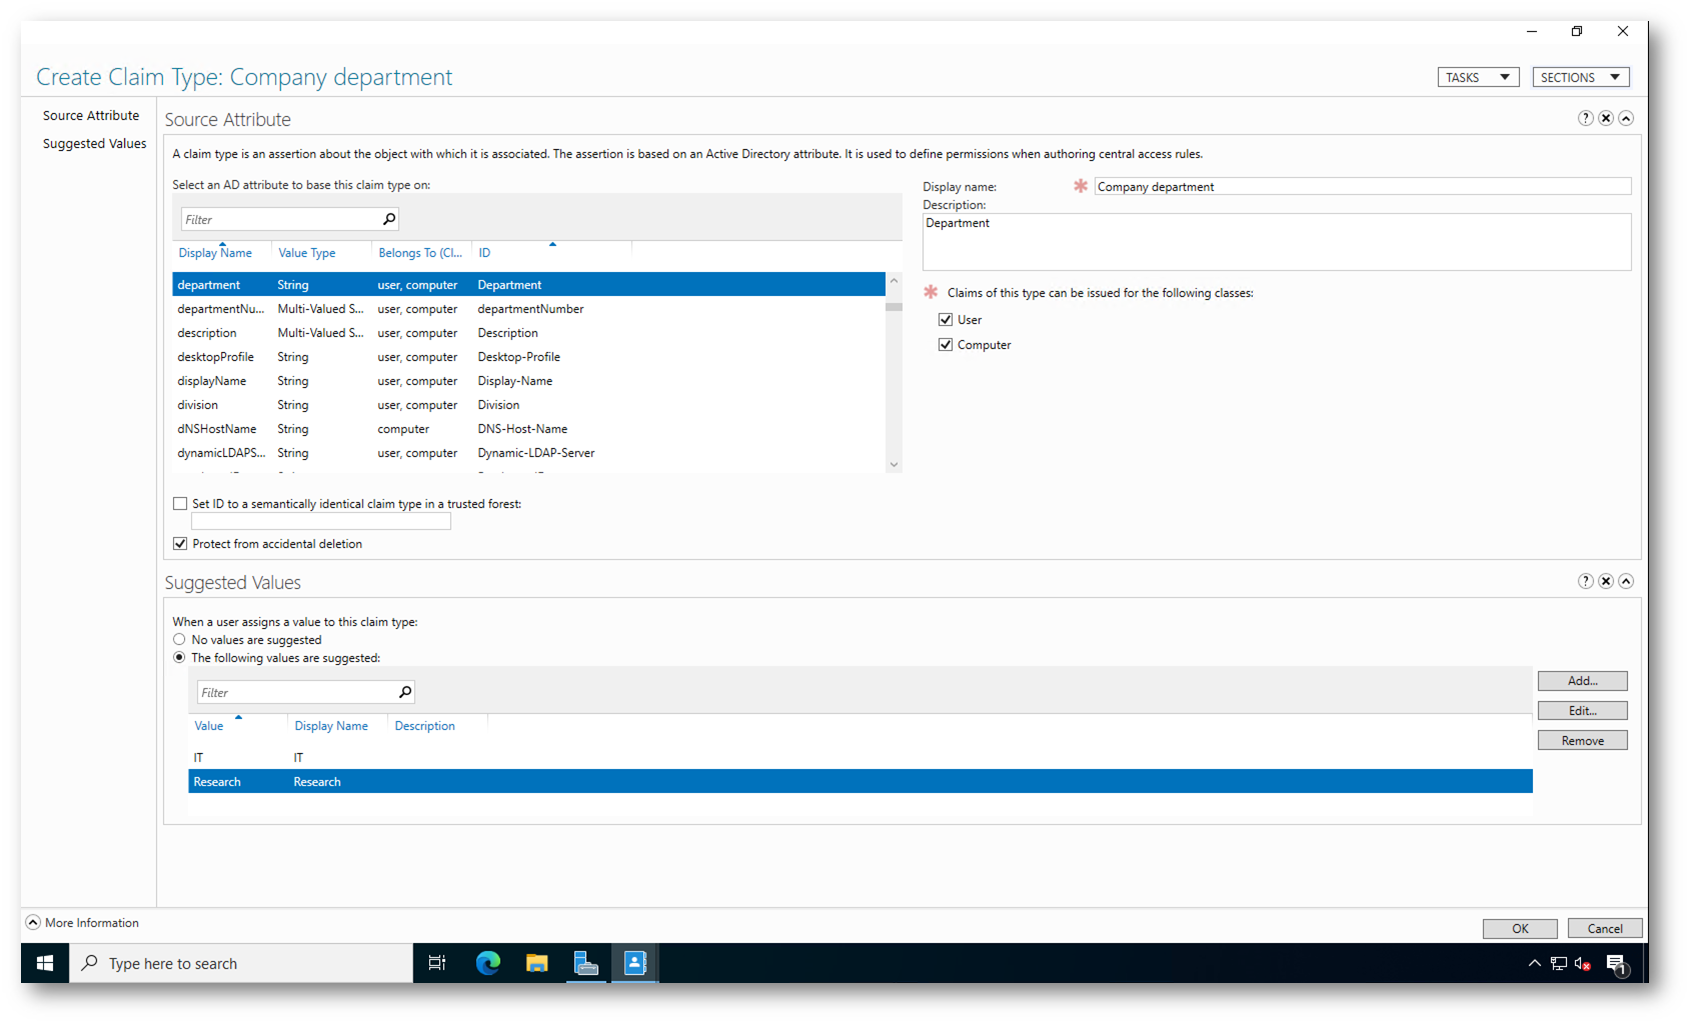The image size is (1691, 1025).
Task: Collapse the Source Attribute section
Action: pos(1626,118)
